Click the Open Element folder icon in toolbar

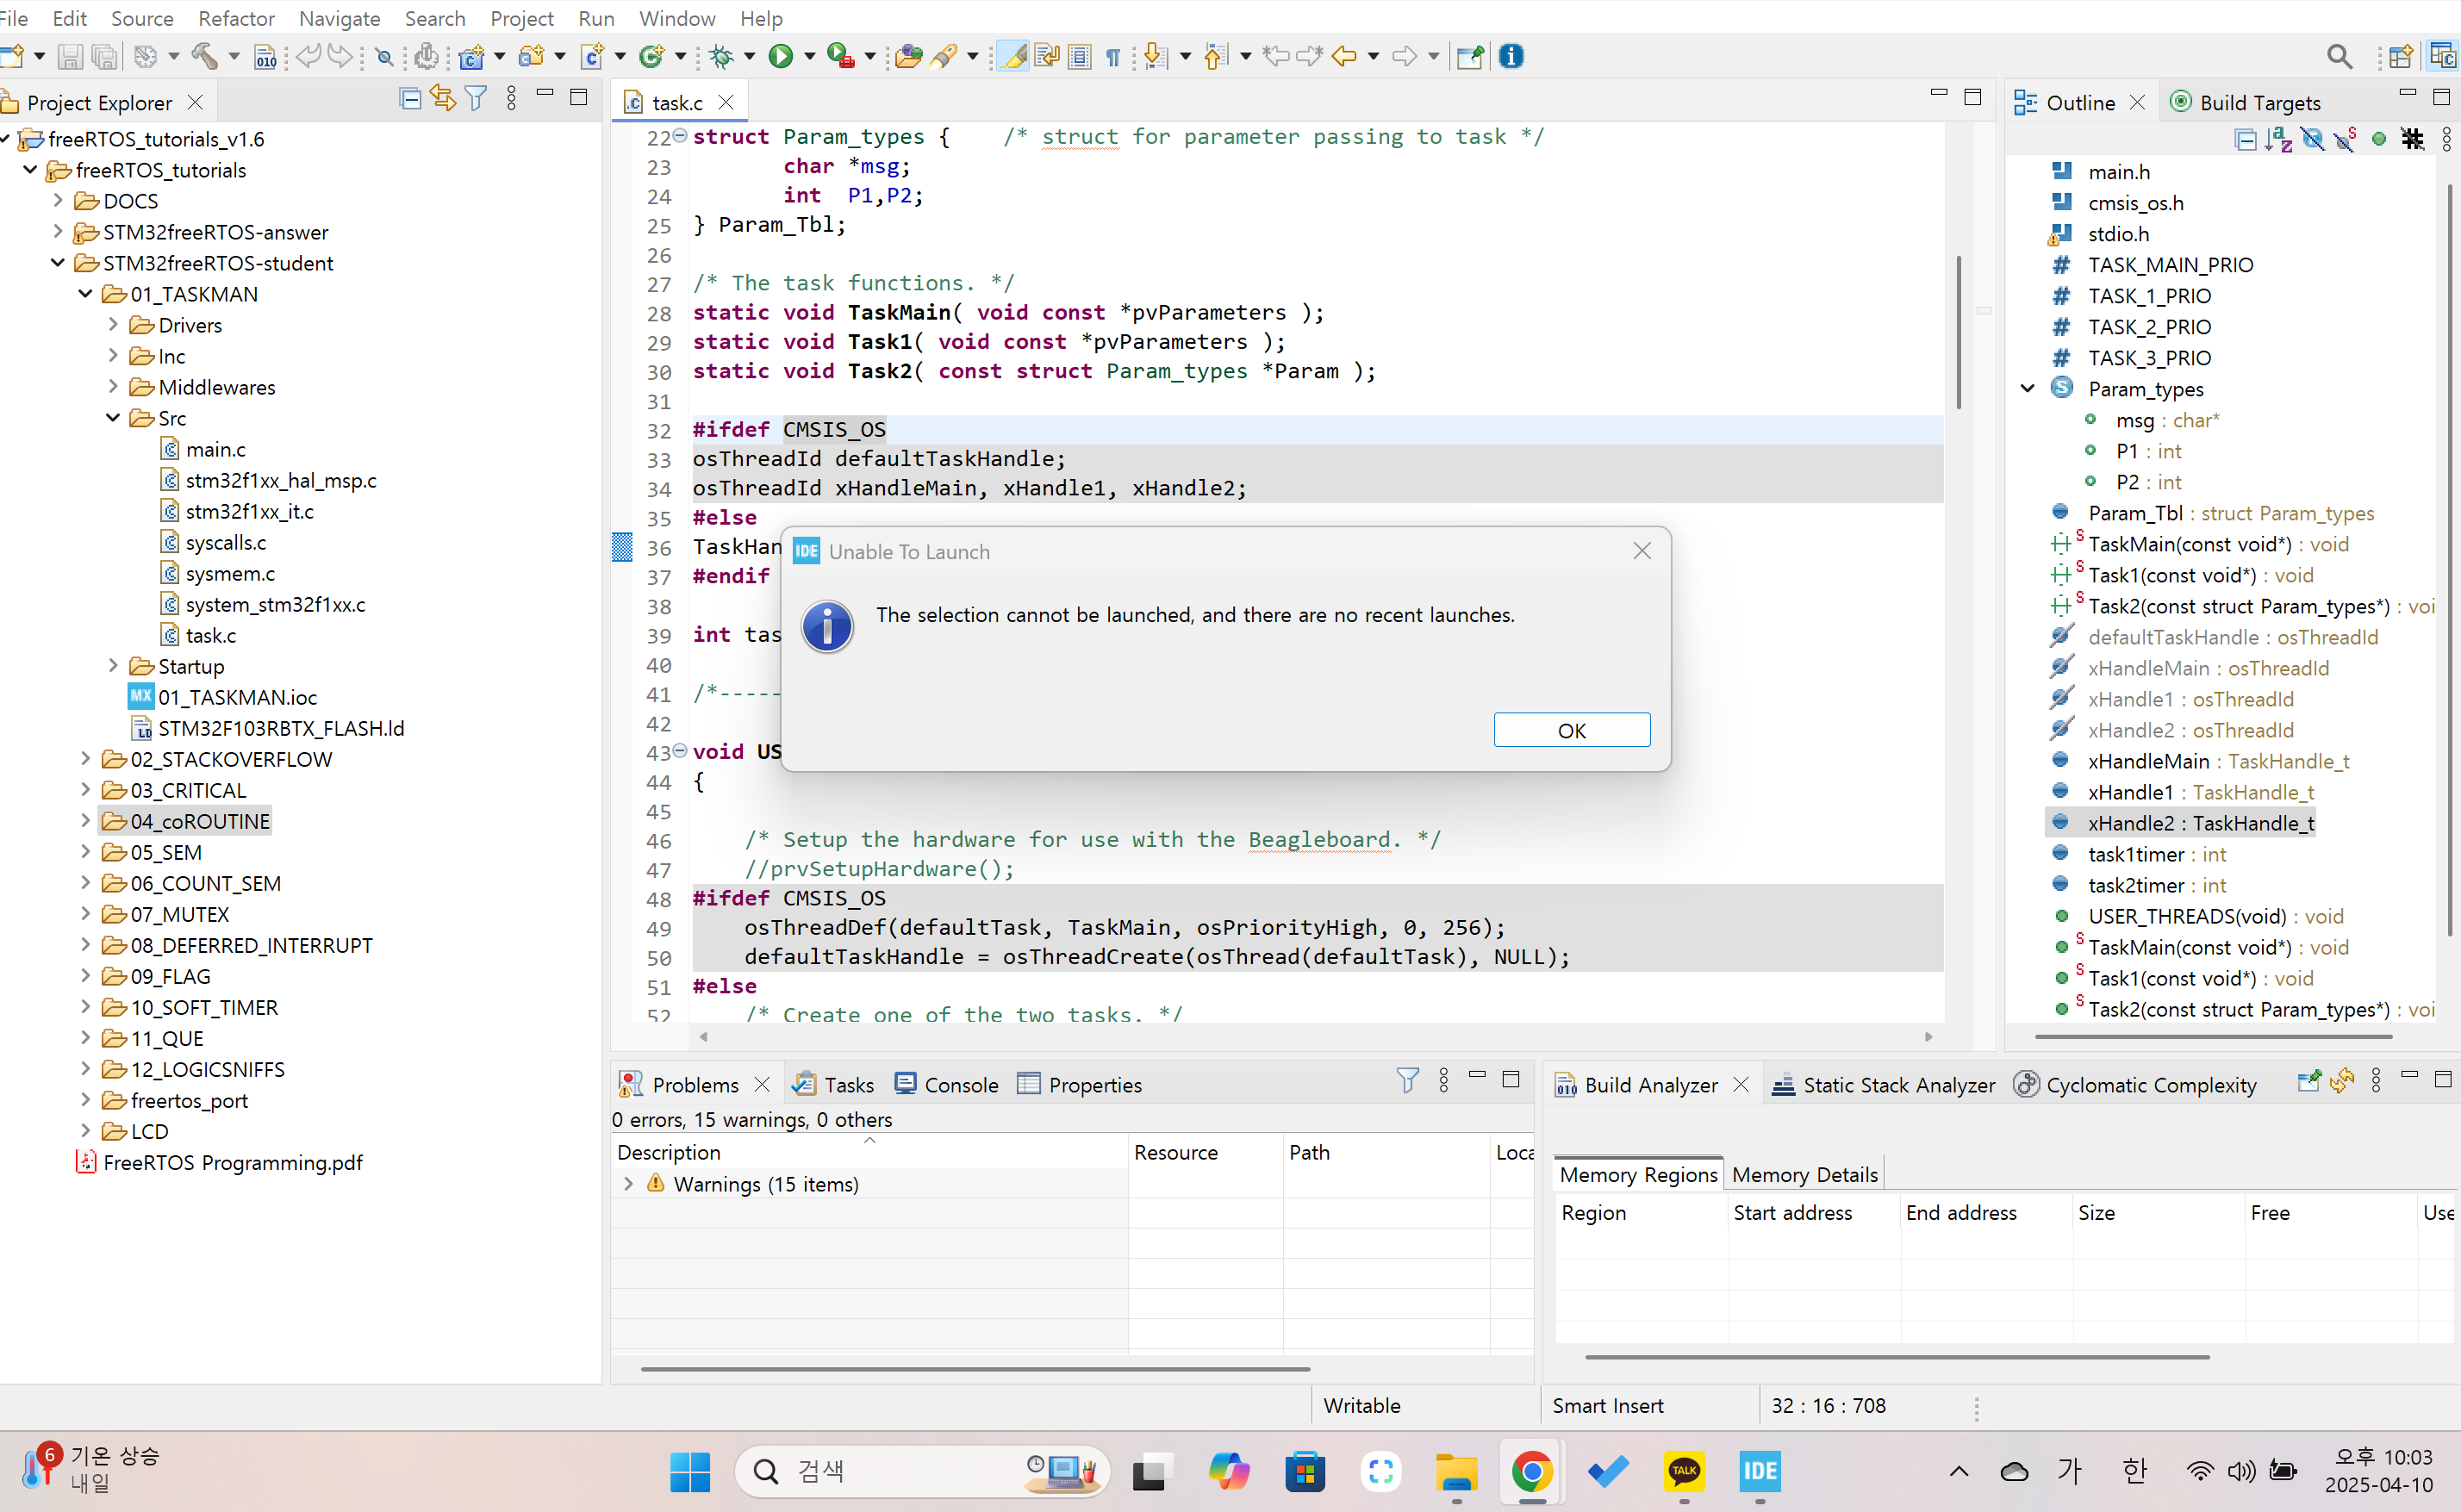pyautogui.click(x=909, y=57)
